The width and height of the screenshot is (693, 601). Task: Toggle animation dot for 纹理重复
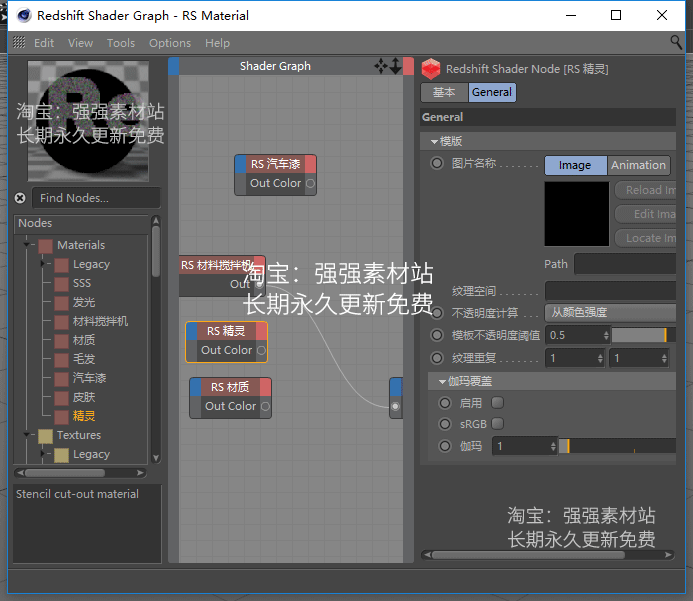437,358
